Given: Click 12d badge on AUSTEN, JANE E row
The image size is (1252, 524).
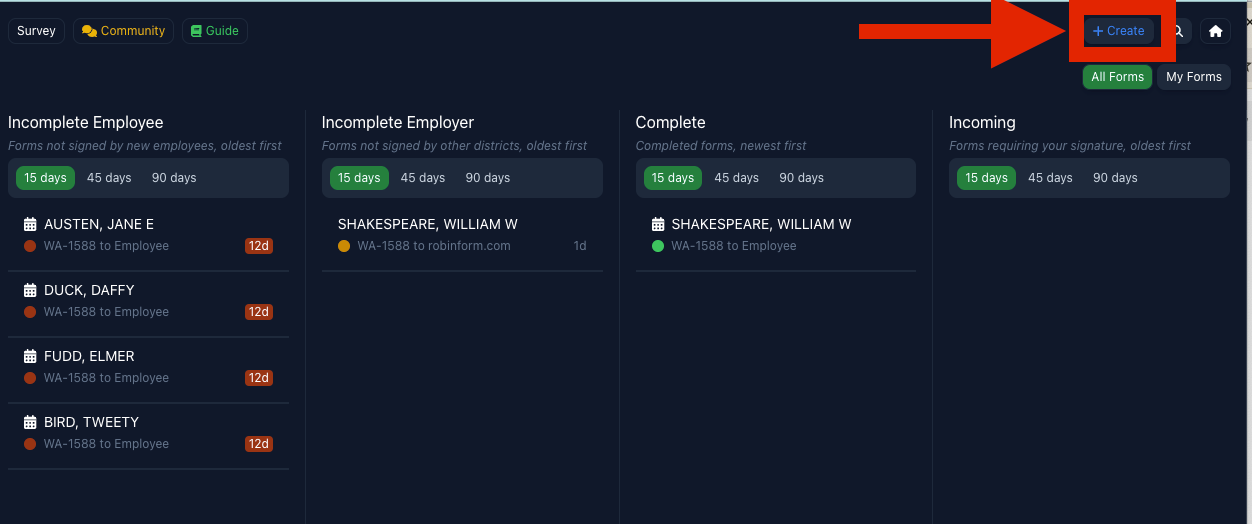Looking at the screenshot, I should click(x=259, y=246).
